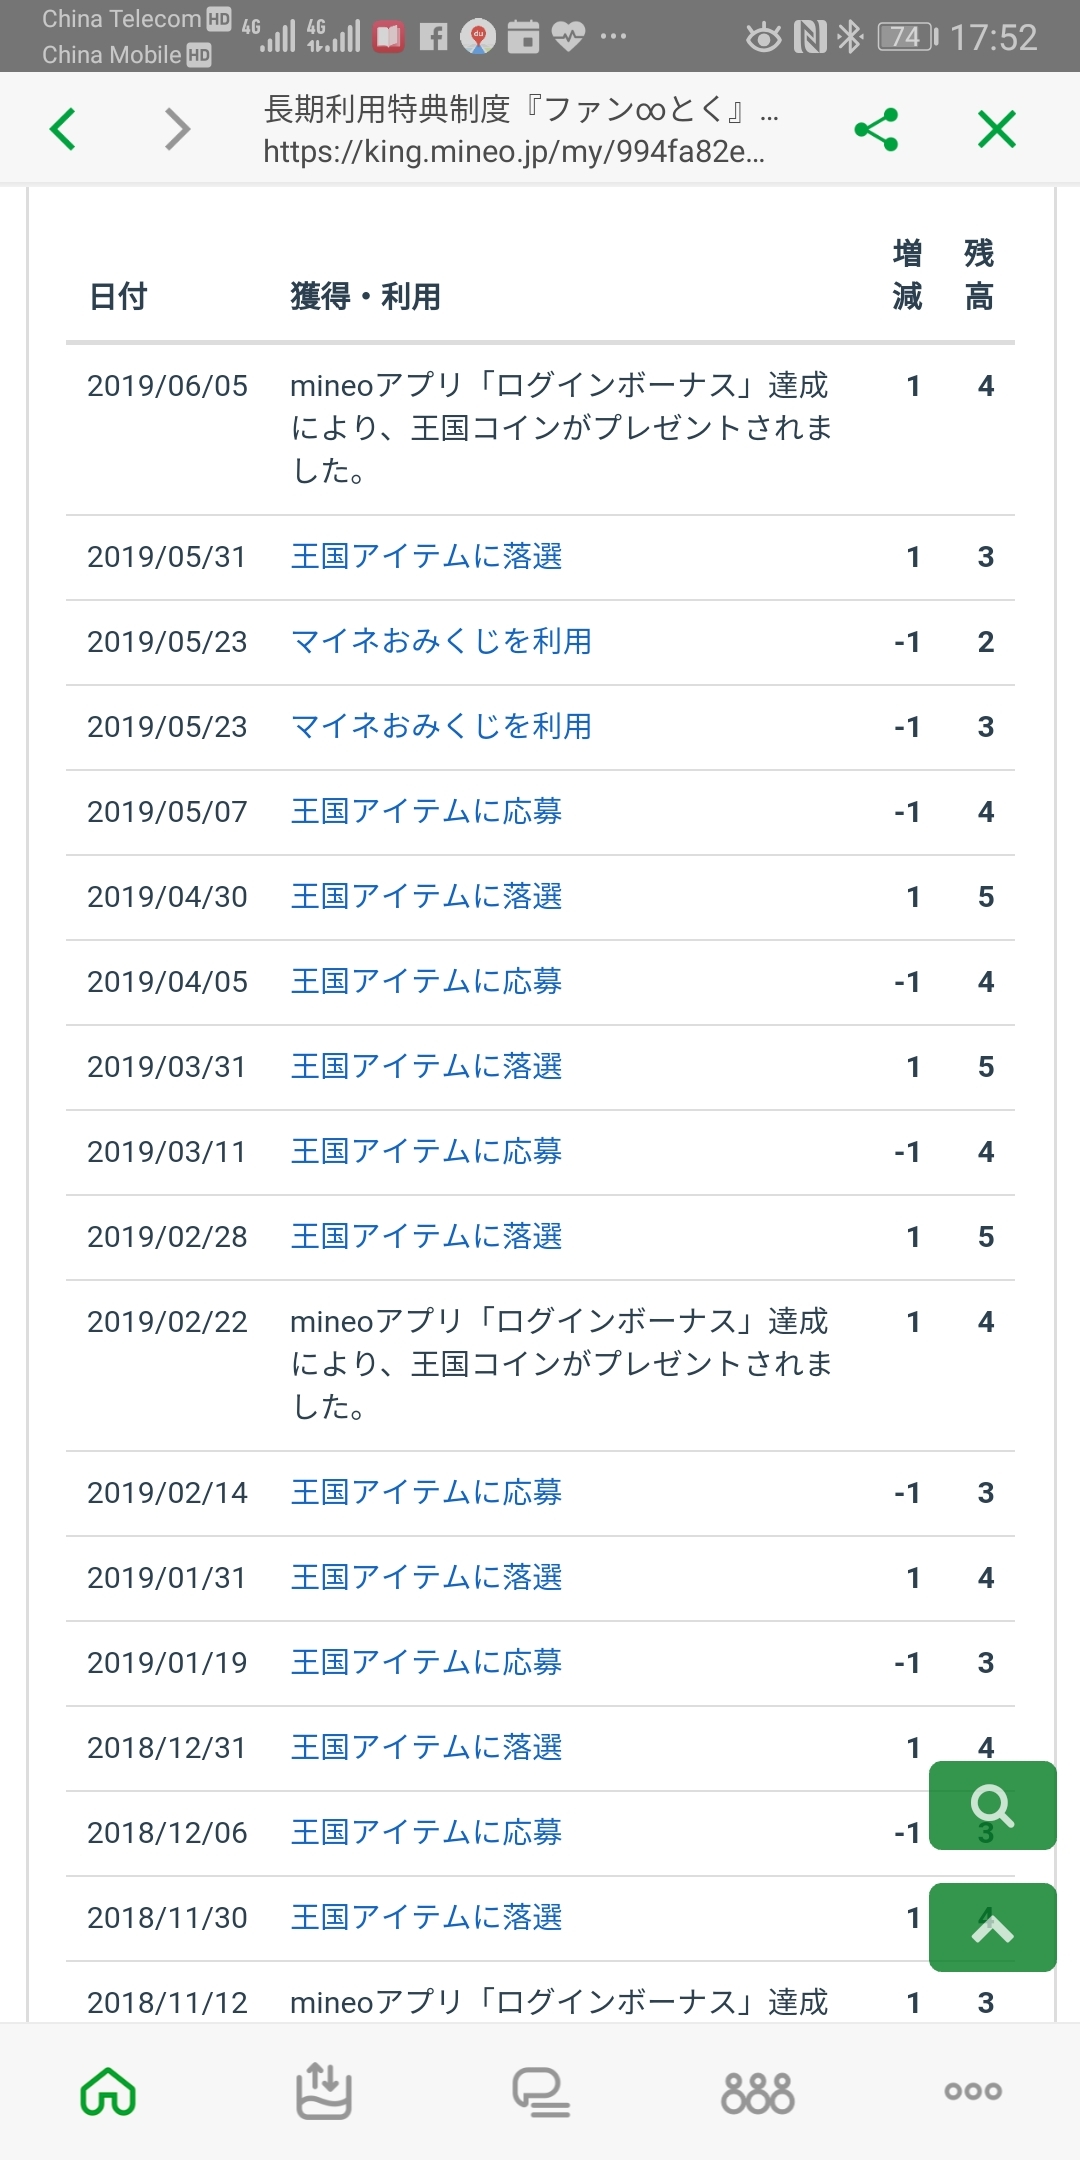The height and width of the screenshot is (2160, 1080).
Task: Tap the page URL address text
Action: (514, 152)
